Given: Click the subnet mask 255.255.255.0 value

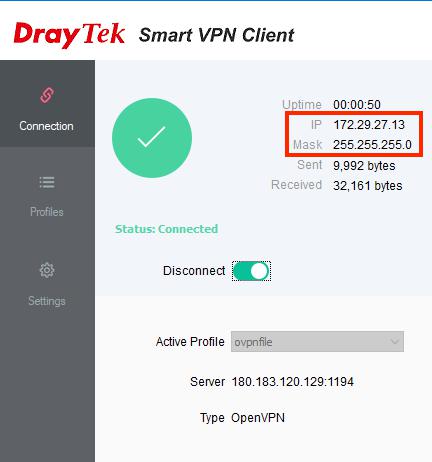Looking at the screenshot, I should [372, 145].
